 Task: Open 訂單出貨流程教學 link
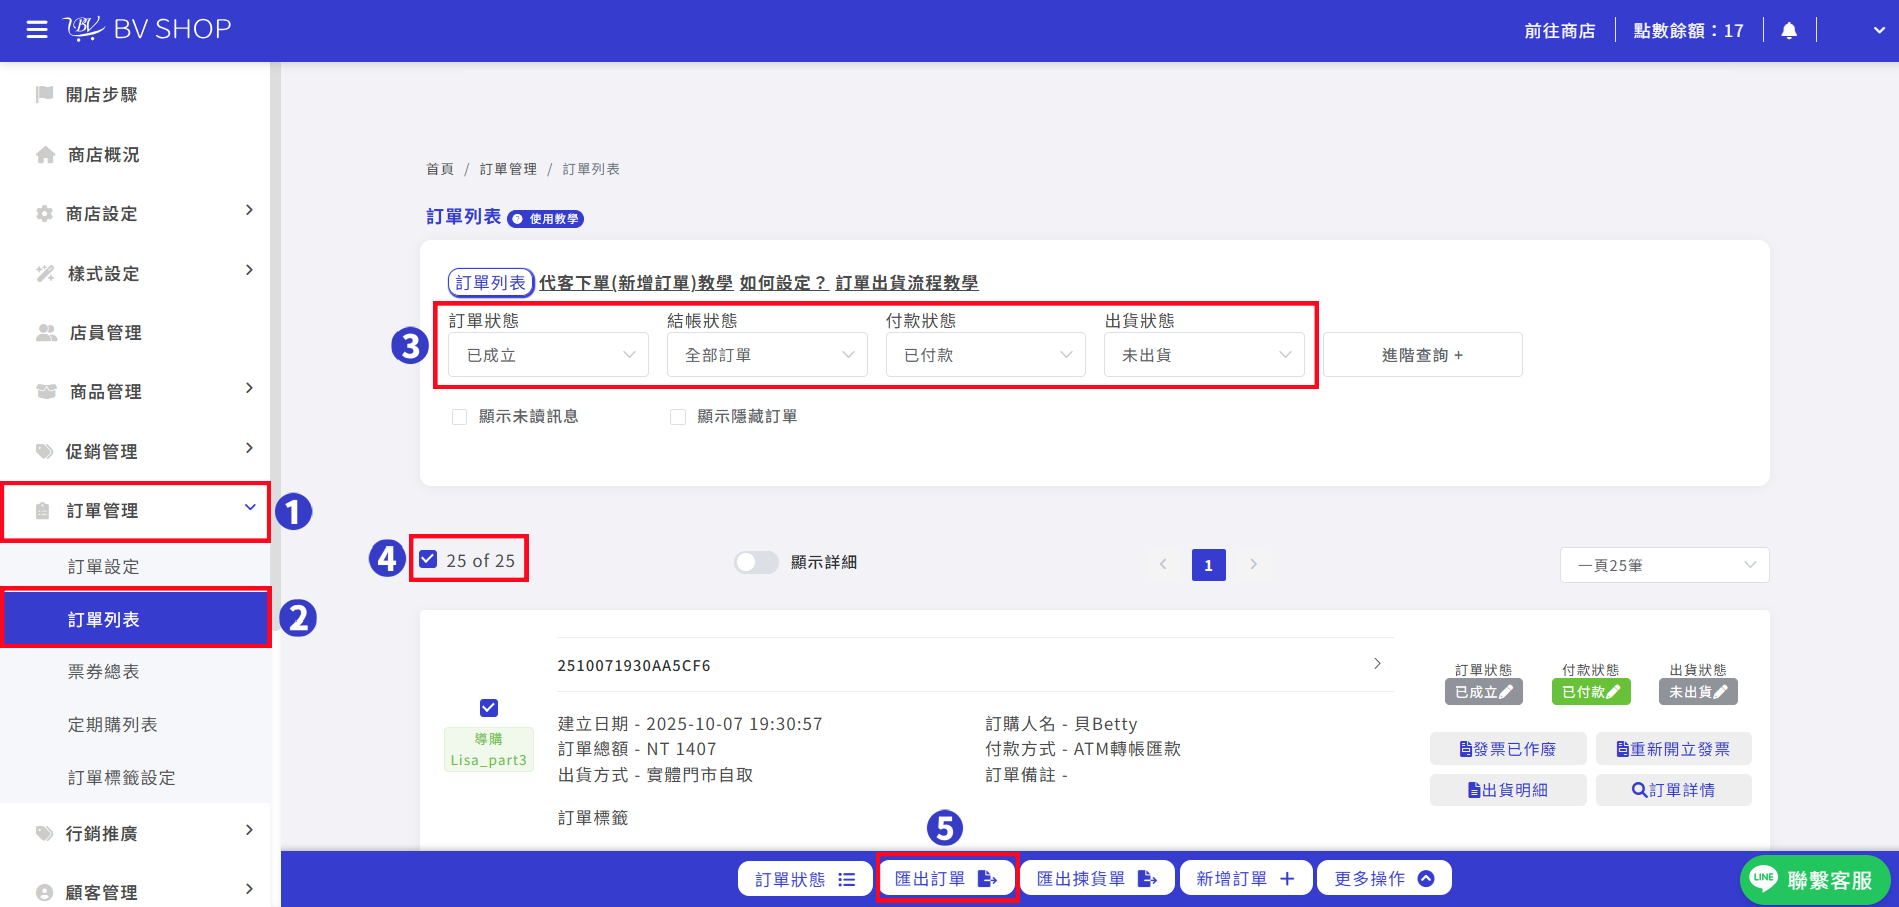(906, 283)
